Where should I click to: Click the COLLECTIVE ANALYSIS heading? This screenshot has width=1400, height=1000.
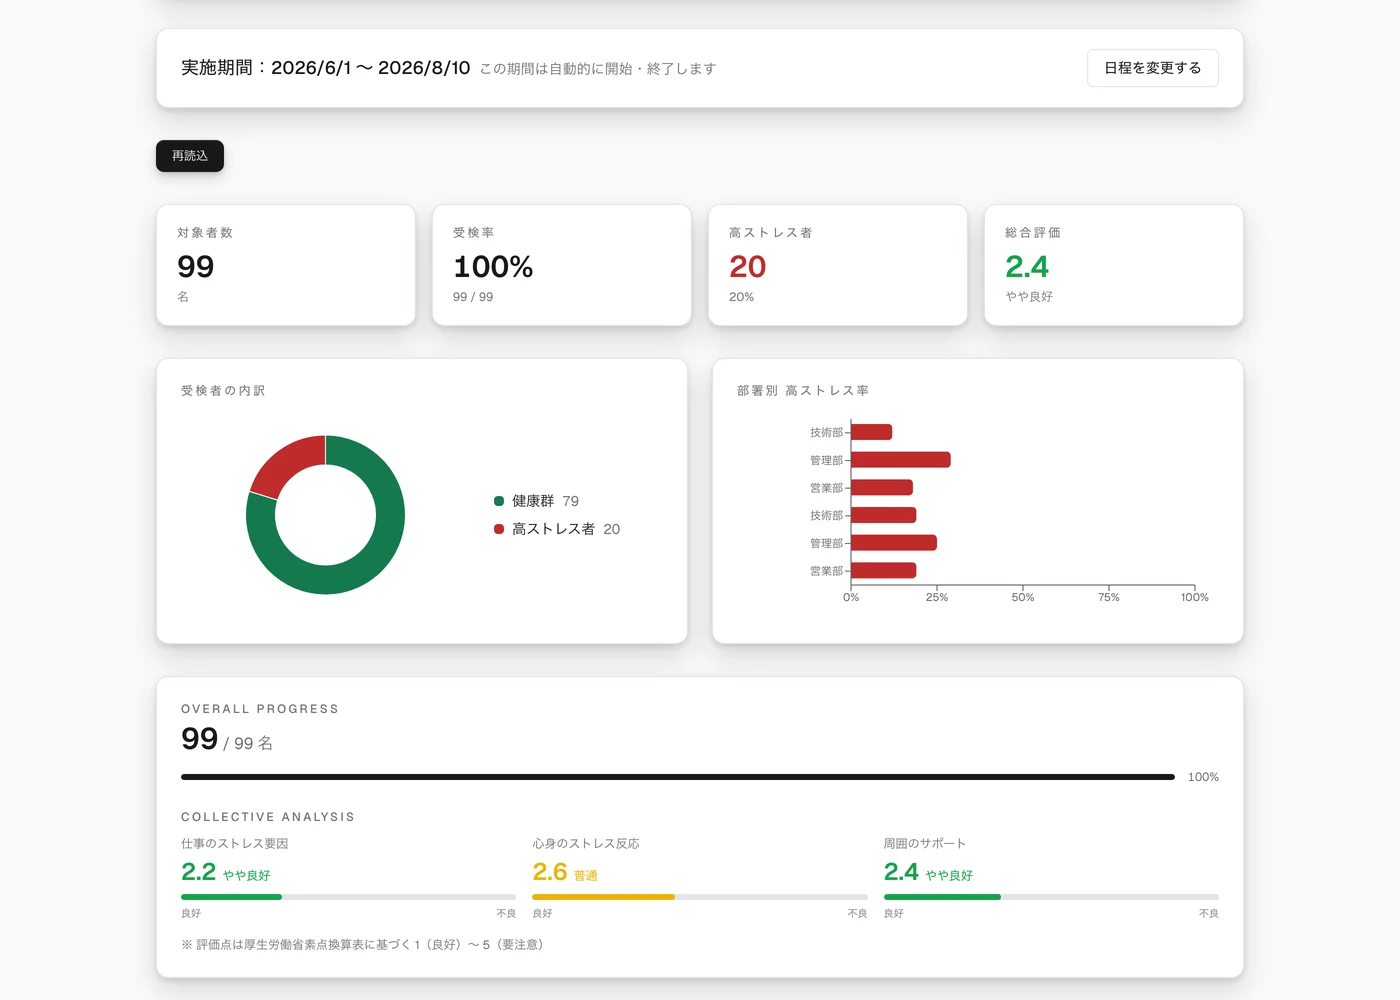click(x=268, y=817)
